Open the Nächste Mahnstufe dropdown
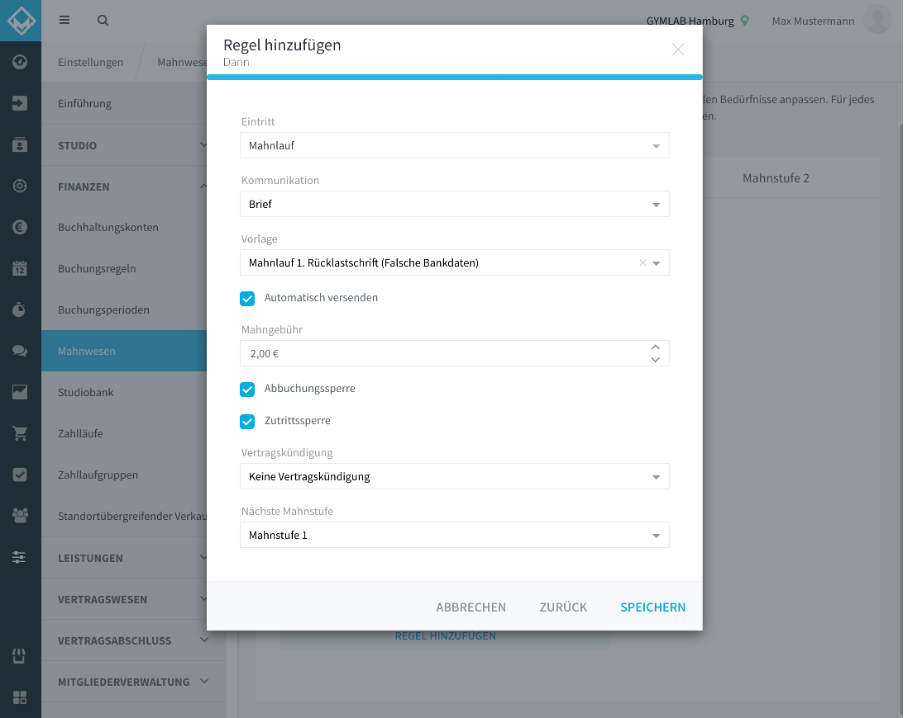This screenshot has height=718, width=904. coord(454,535)
